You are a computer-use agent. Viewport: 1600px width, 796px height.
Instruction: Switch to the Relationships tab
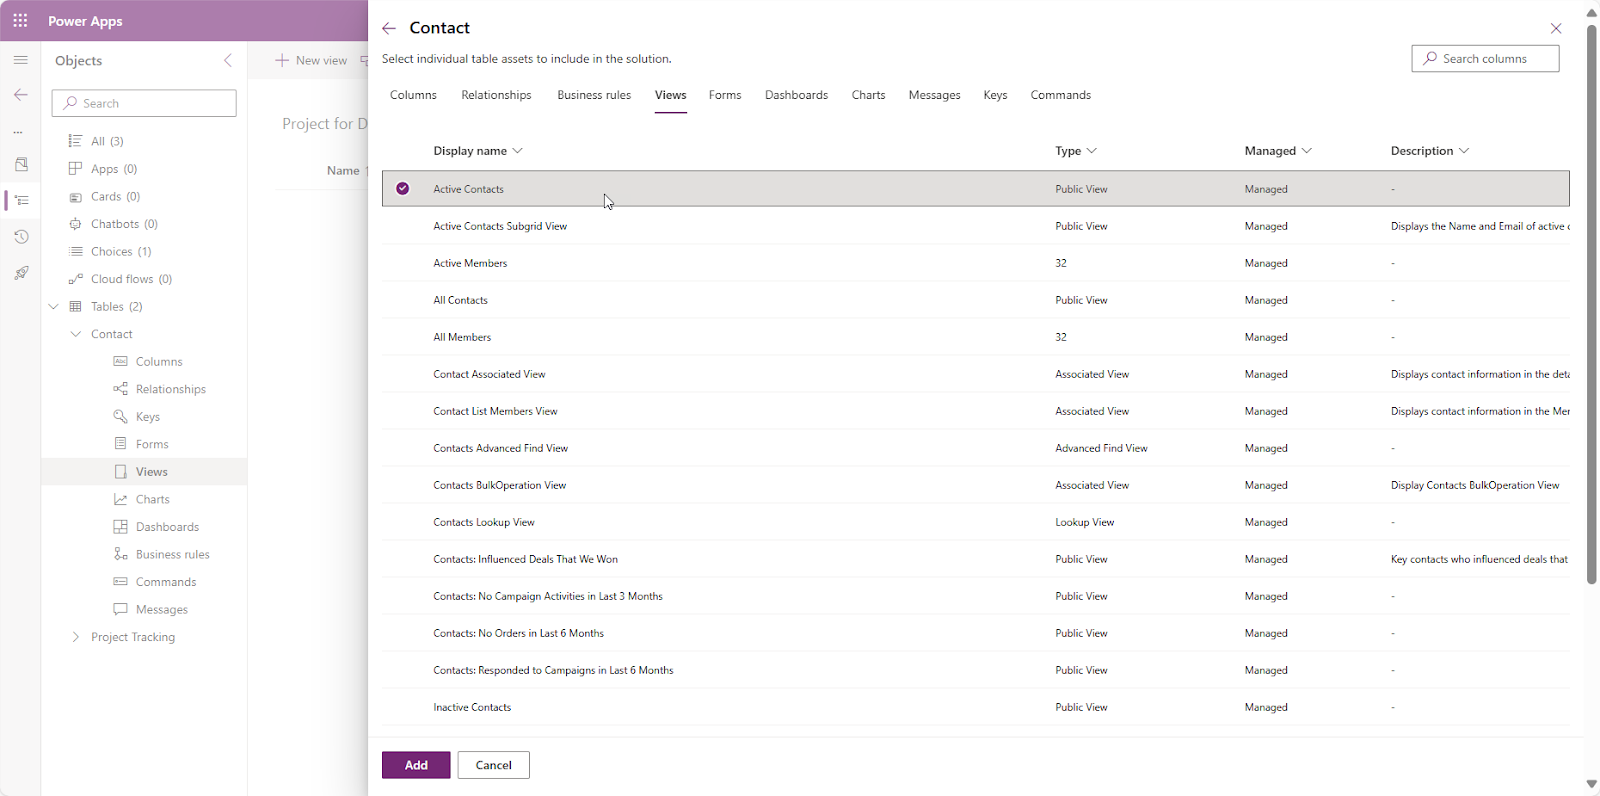496,95
